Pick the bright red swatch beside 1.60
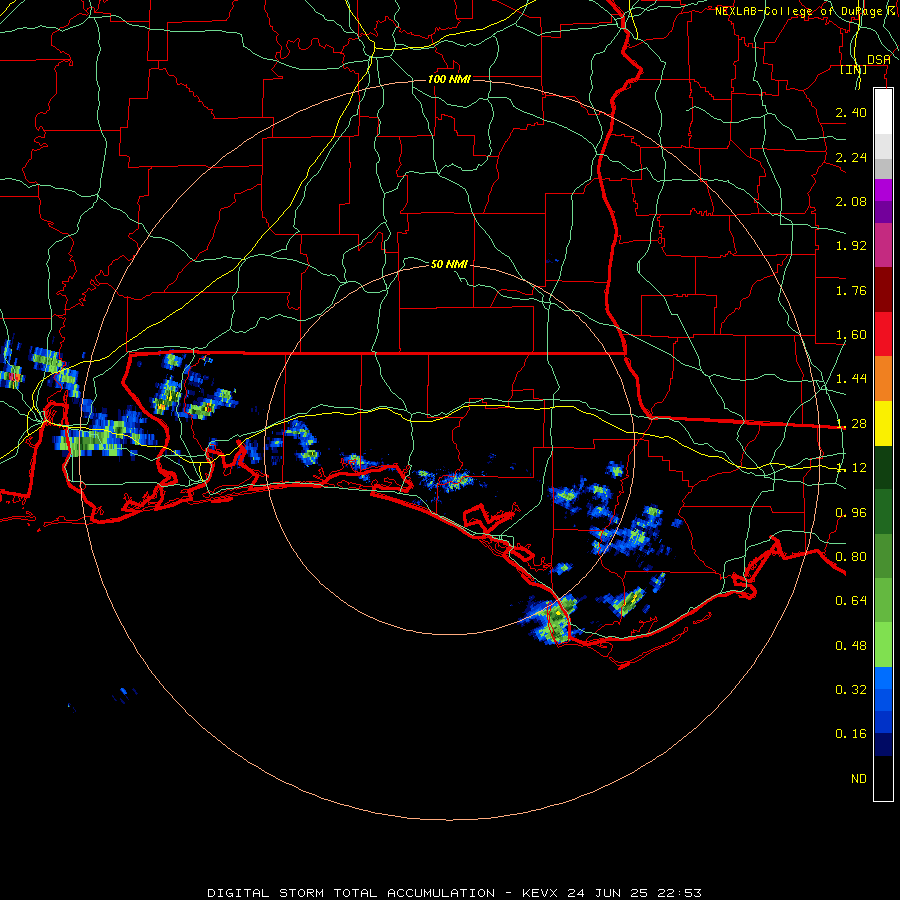The image size is (900, 900). [883, 334]
